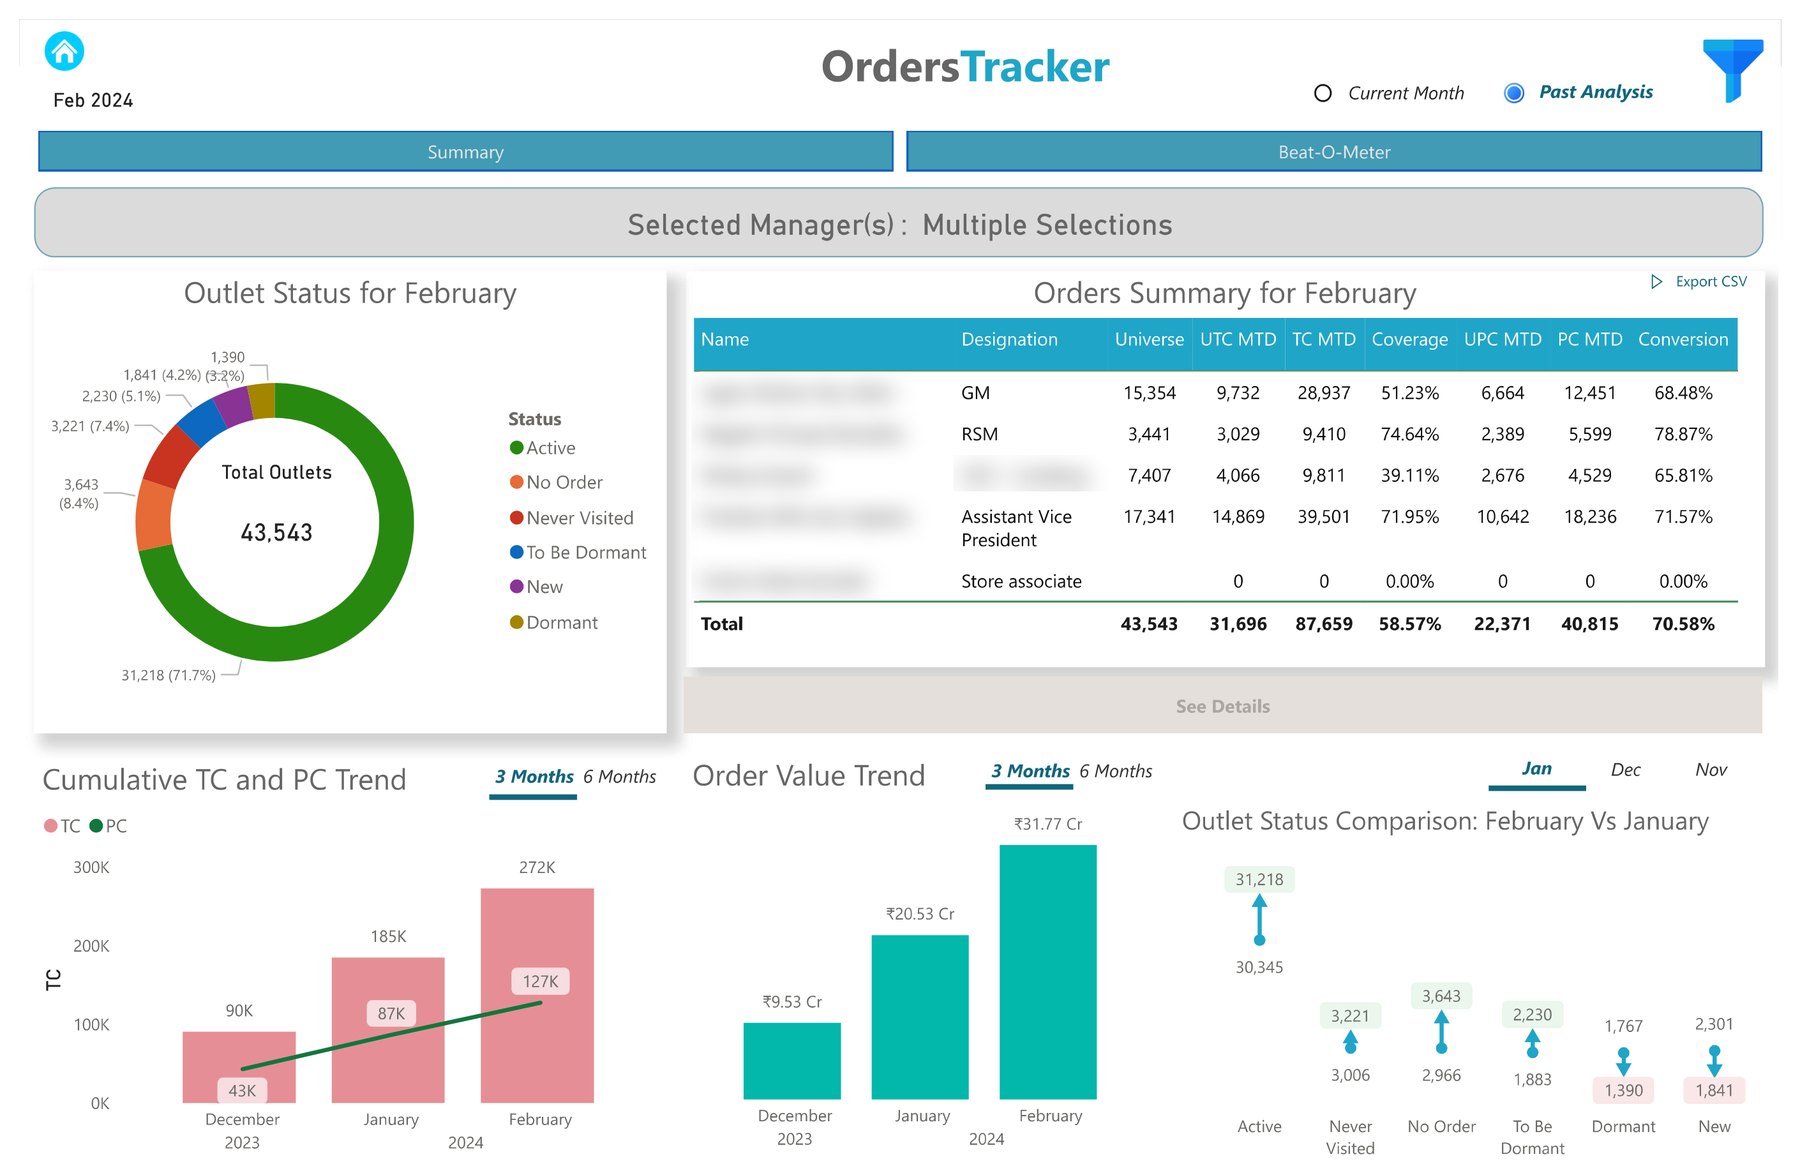Switch Order Value Trend to 6 Months
Image resolution: width=1800 pixels, height=1173 pixels.
pyautogui.click(x=1116, y=772)
